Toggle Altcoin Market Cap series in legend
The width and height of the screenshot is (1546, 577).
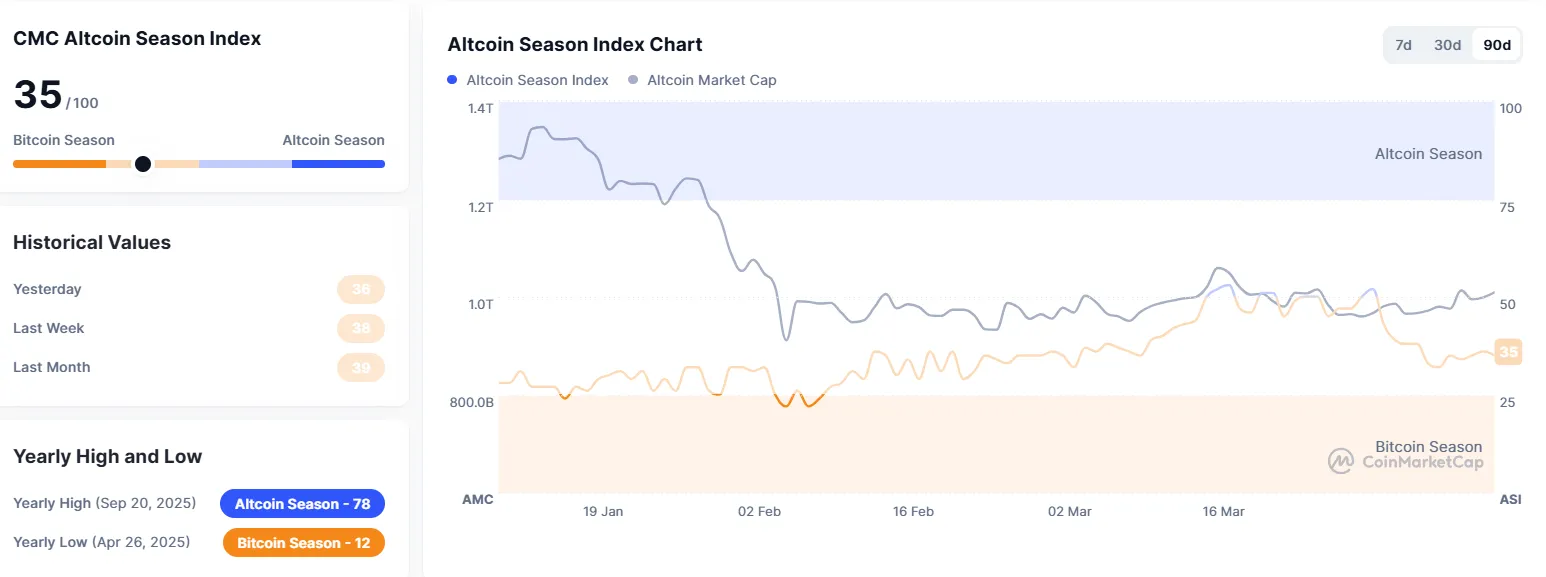(711, 80)
